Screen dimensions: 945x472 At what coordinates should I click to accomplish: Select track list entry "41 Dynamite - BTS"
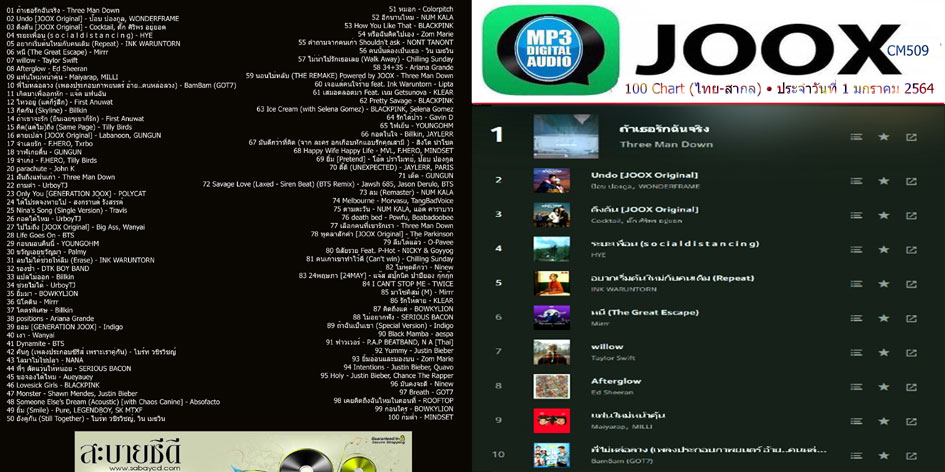(37, 342)
